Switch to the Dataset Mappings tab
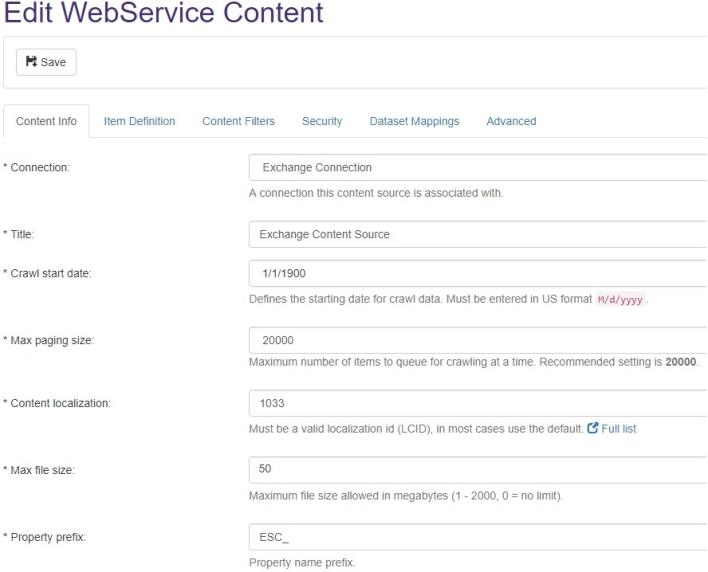The image size is (708, 572). pyautogui.click(x=414, y=121)
